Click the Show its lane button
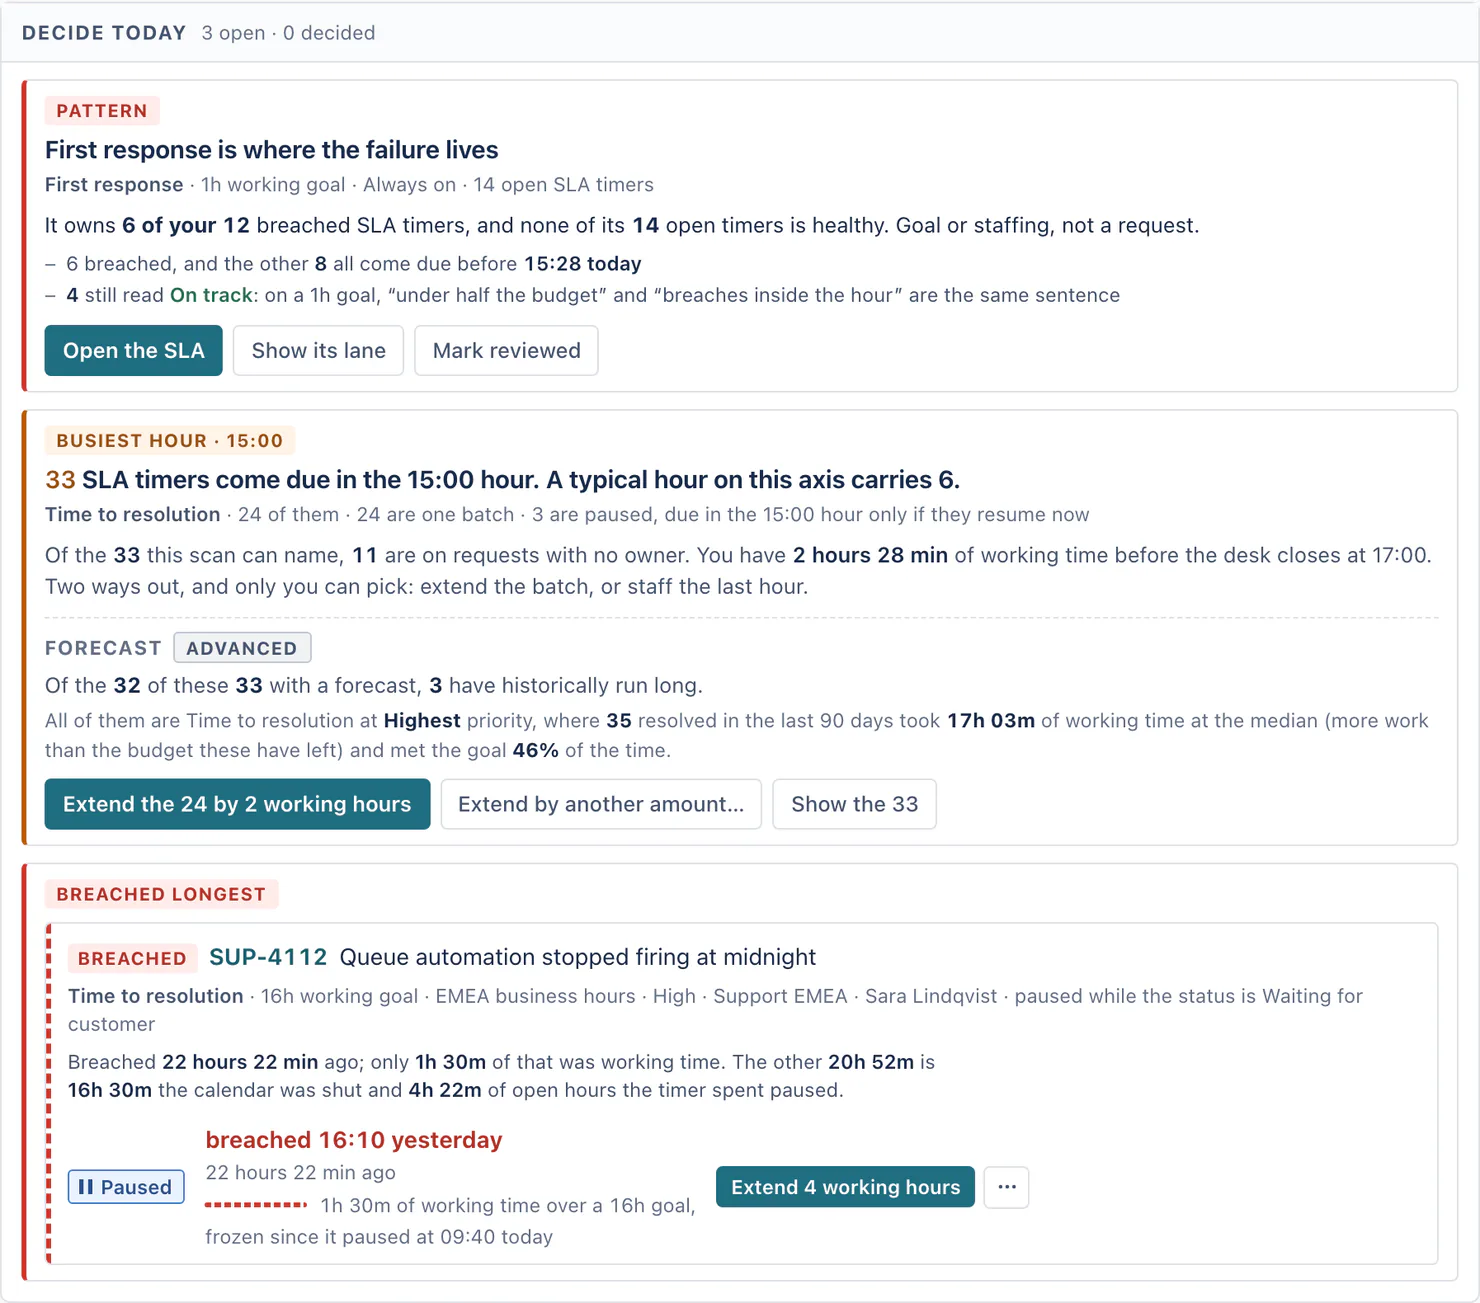Image resolution: width=1480 pixels, height=1303 pixels. [318, 350]
